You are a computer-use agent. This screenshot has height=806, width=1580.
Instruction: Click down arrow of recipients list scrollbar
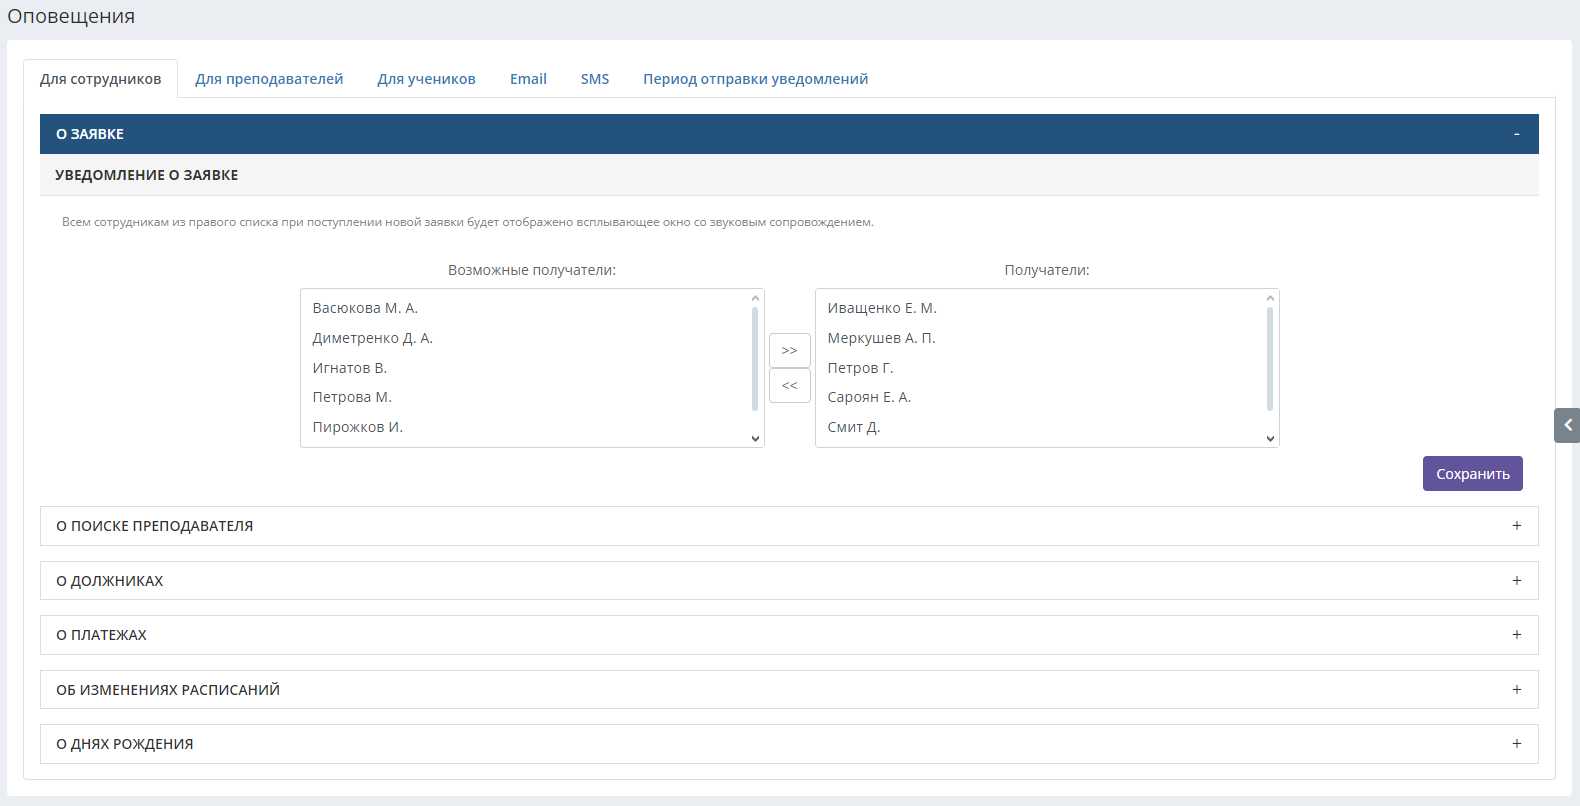(x=1270, y=438)
